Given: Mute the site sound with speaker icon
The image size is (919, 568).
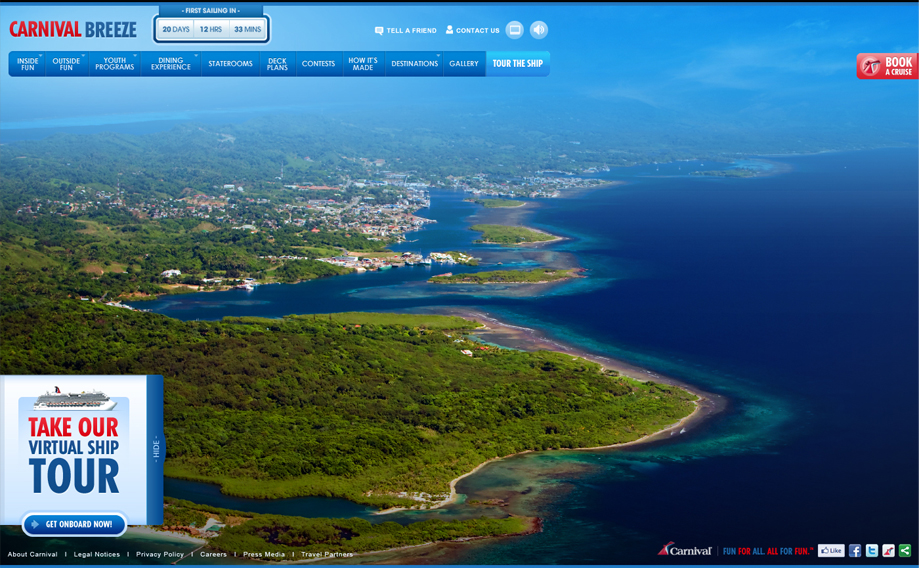Looking at the screenshot, I should (539, 30).
